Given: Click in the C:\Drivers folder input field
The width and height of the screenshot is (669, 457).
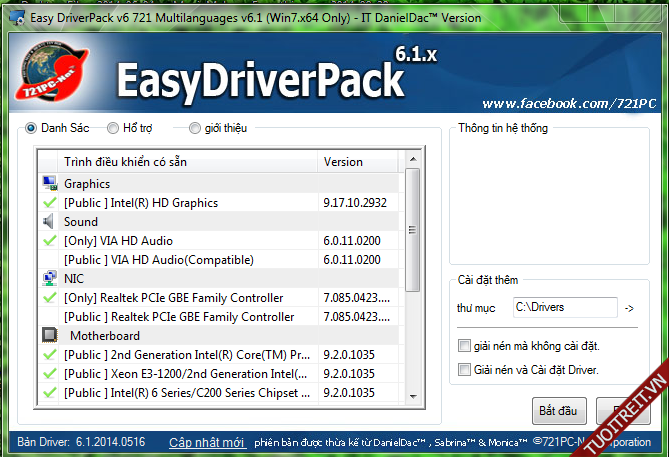Looking at the screenshot, I should coord(565,307).
